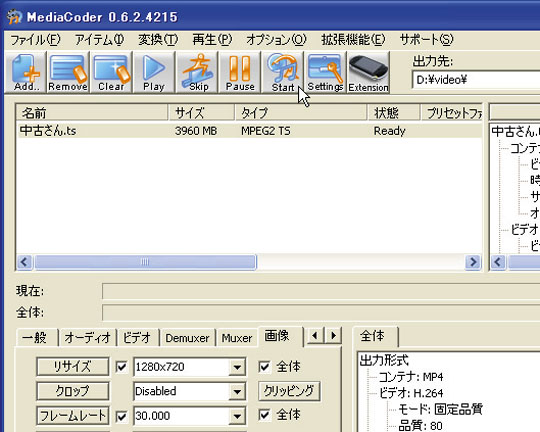Select ビデオ: H.264 tree entry
This screenshot has height=432, width=540.
[411, 393]
